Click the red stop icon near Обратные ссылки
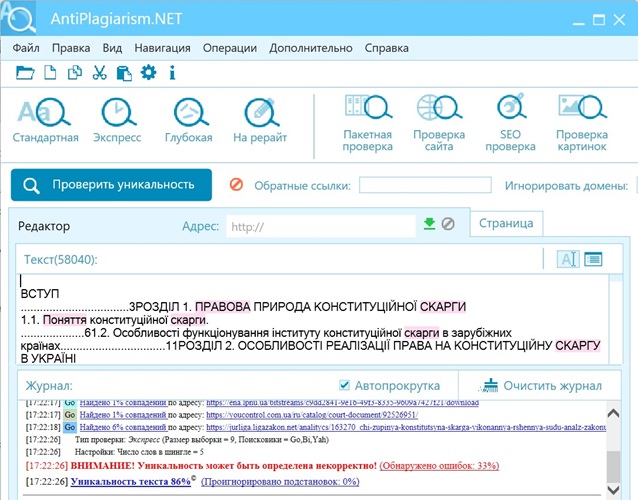638x500 pixels. [x=236, y=185]
